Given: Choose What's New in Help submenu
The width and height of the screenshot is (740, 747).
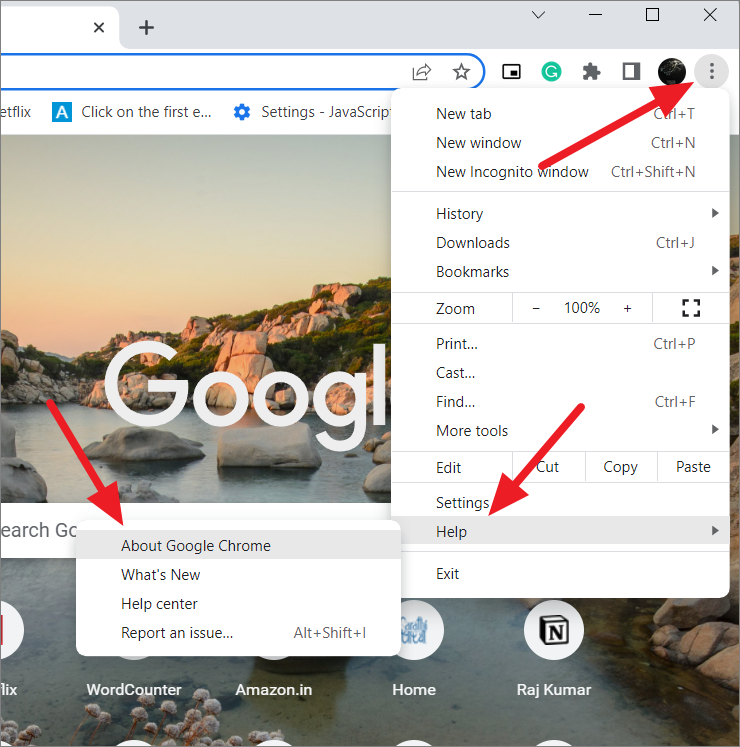Looking at the screenshot, I should (x=238, y=575).
